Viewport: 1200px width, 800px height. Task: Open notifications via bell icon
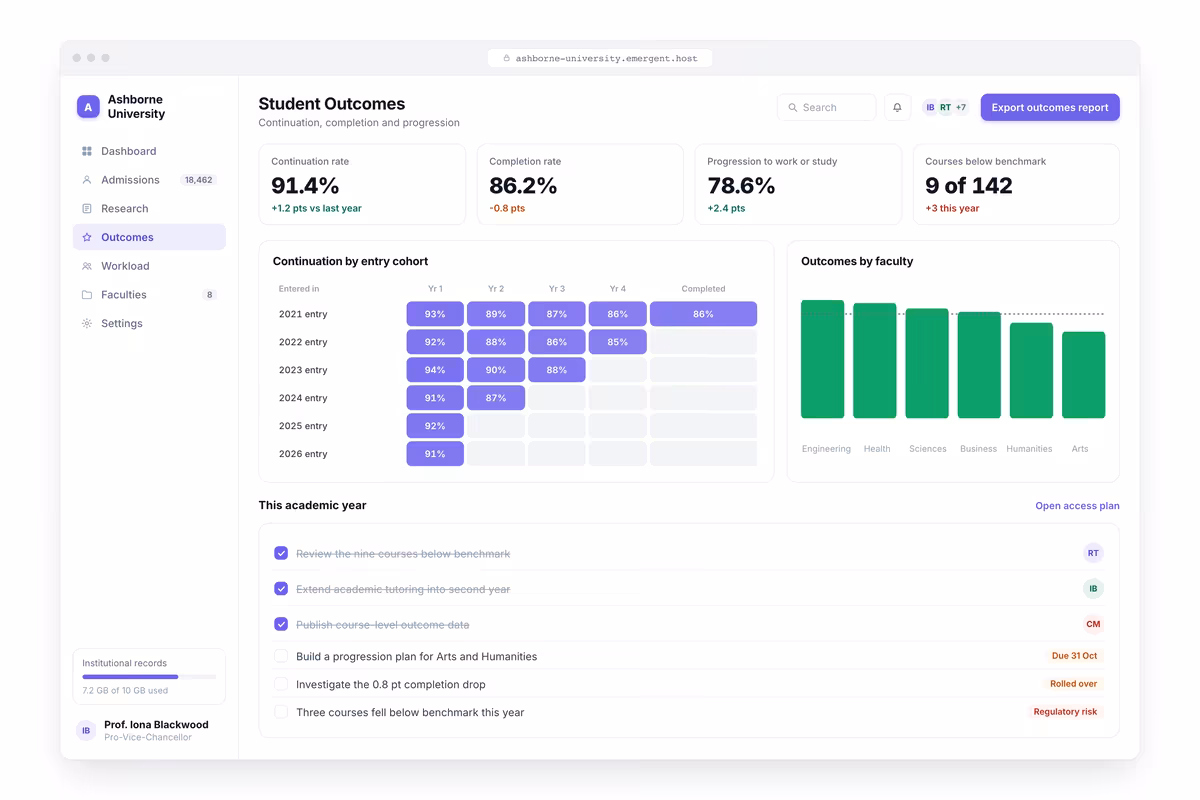point(897,107)
